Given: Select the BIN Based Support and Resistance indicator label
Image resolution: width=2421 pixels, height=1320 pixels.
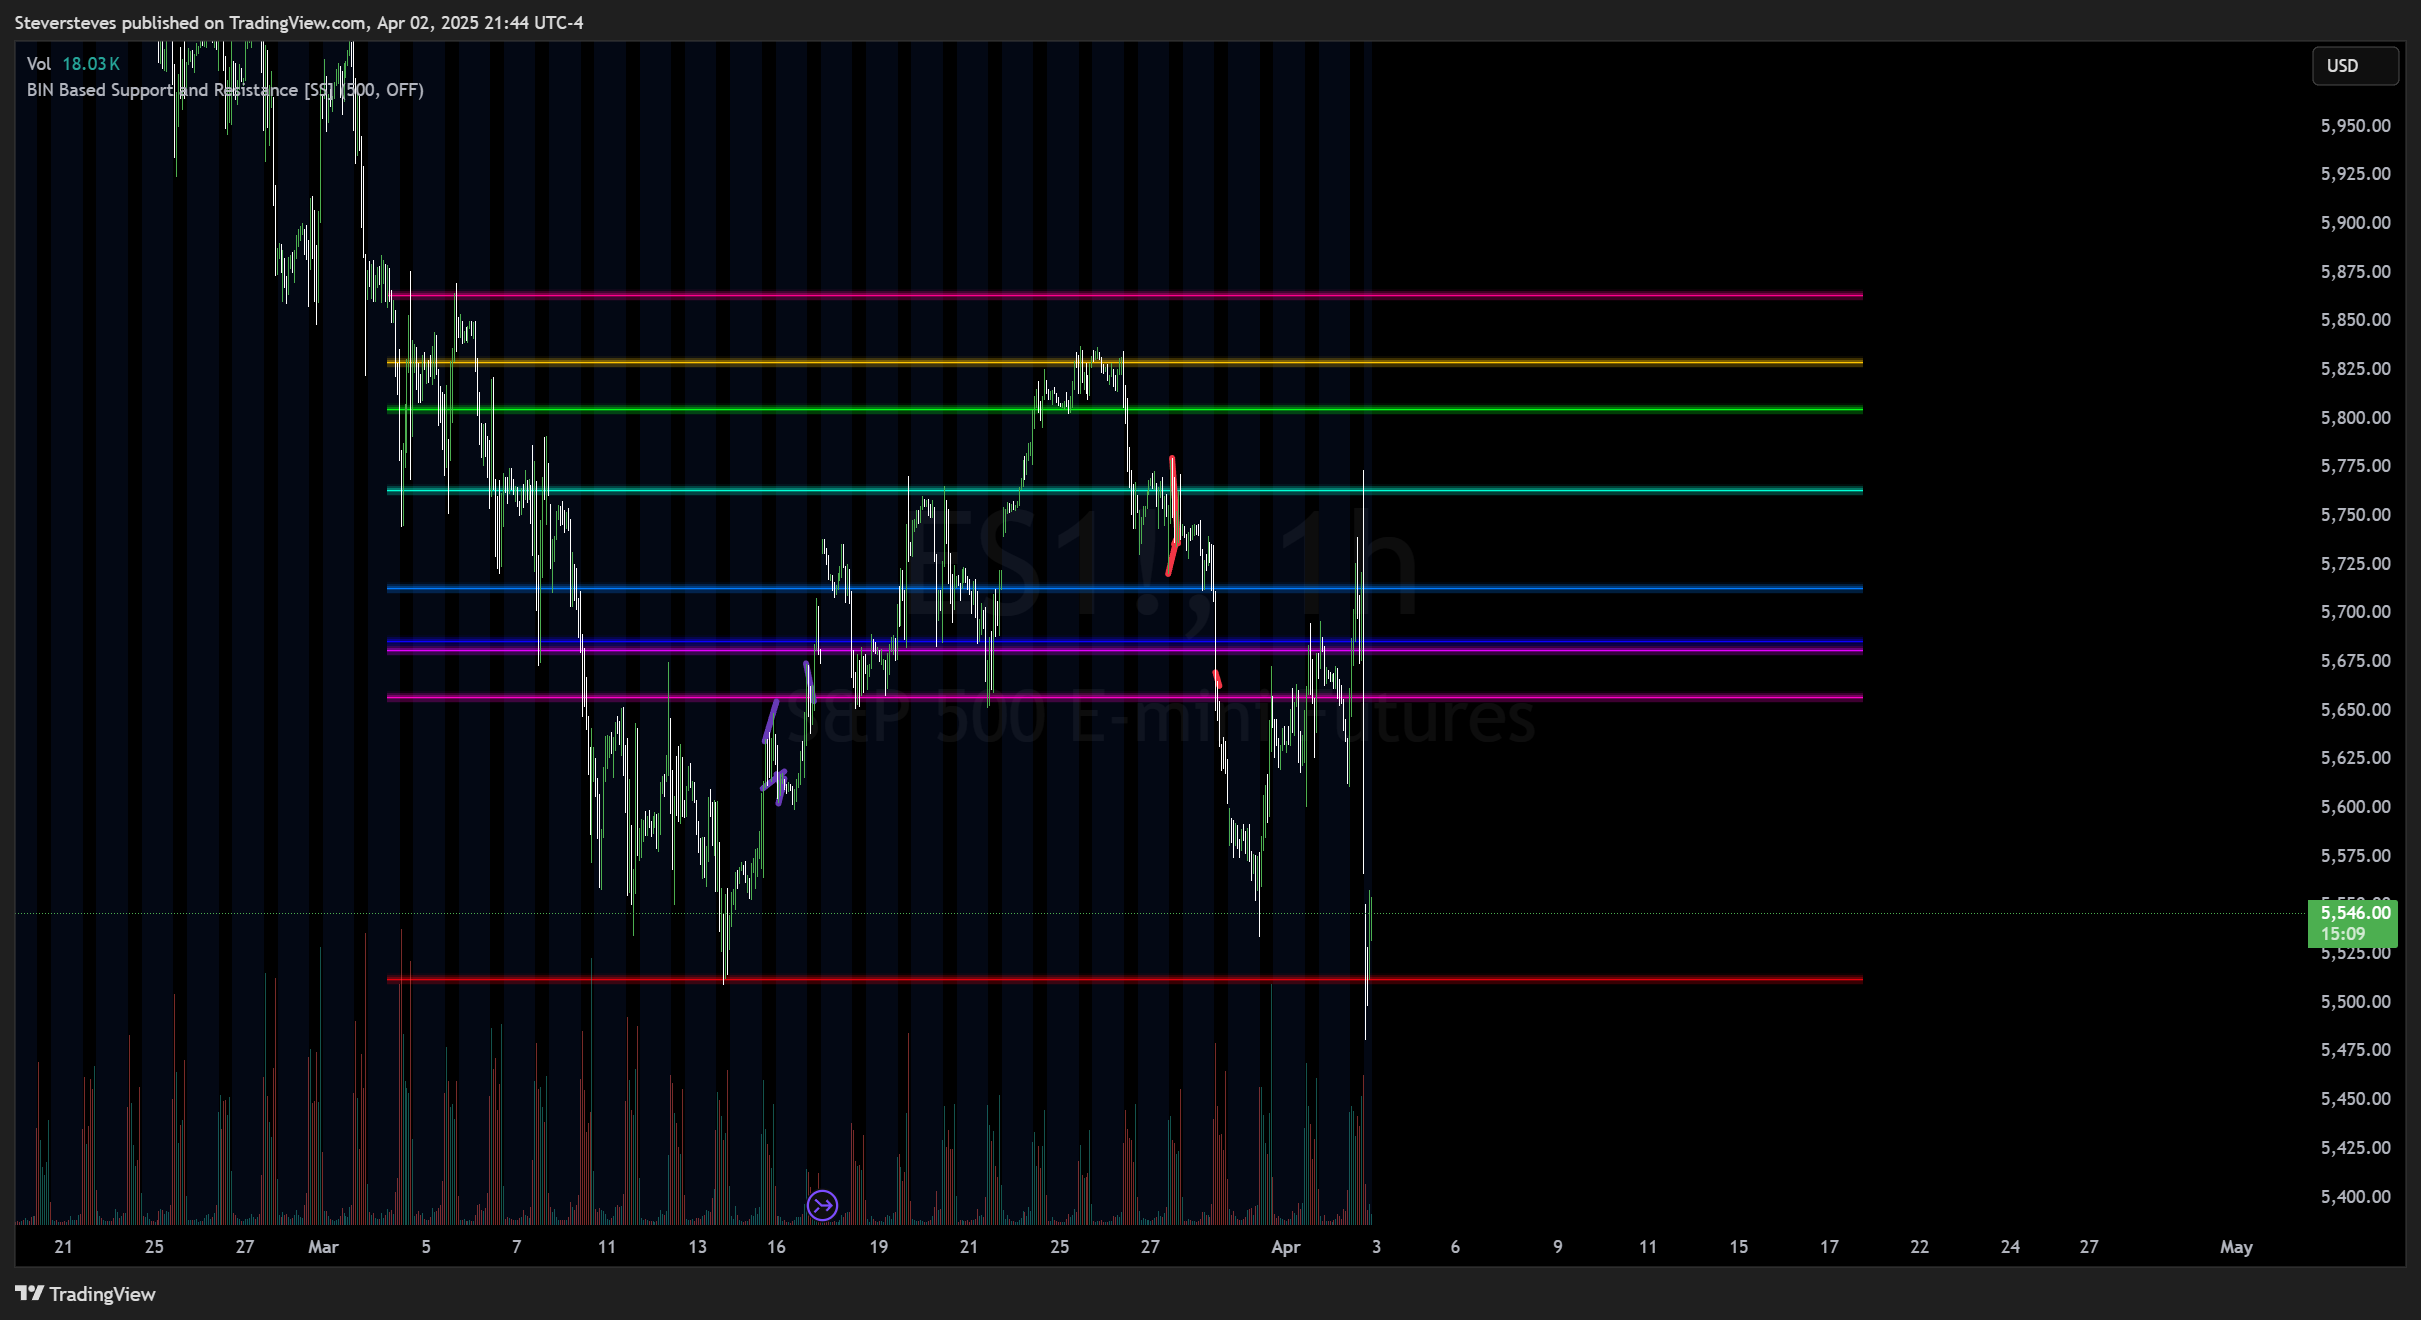Looking at the screenshot, I should pos(225,90).
